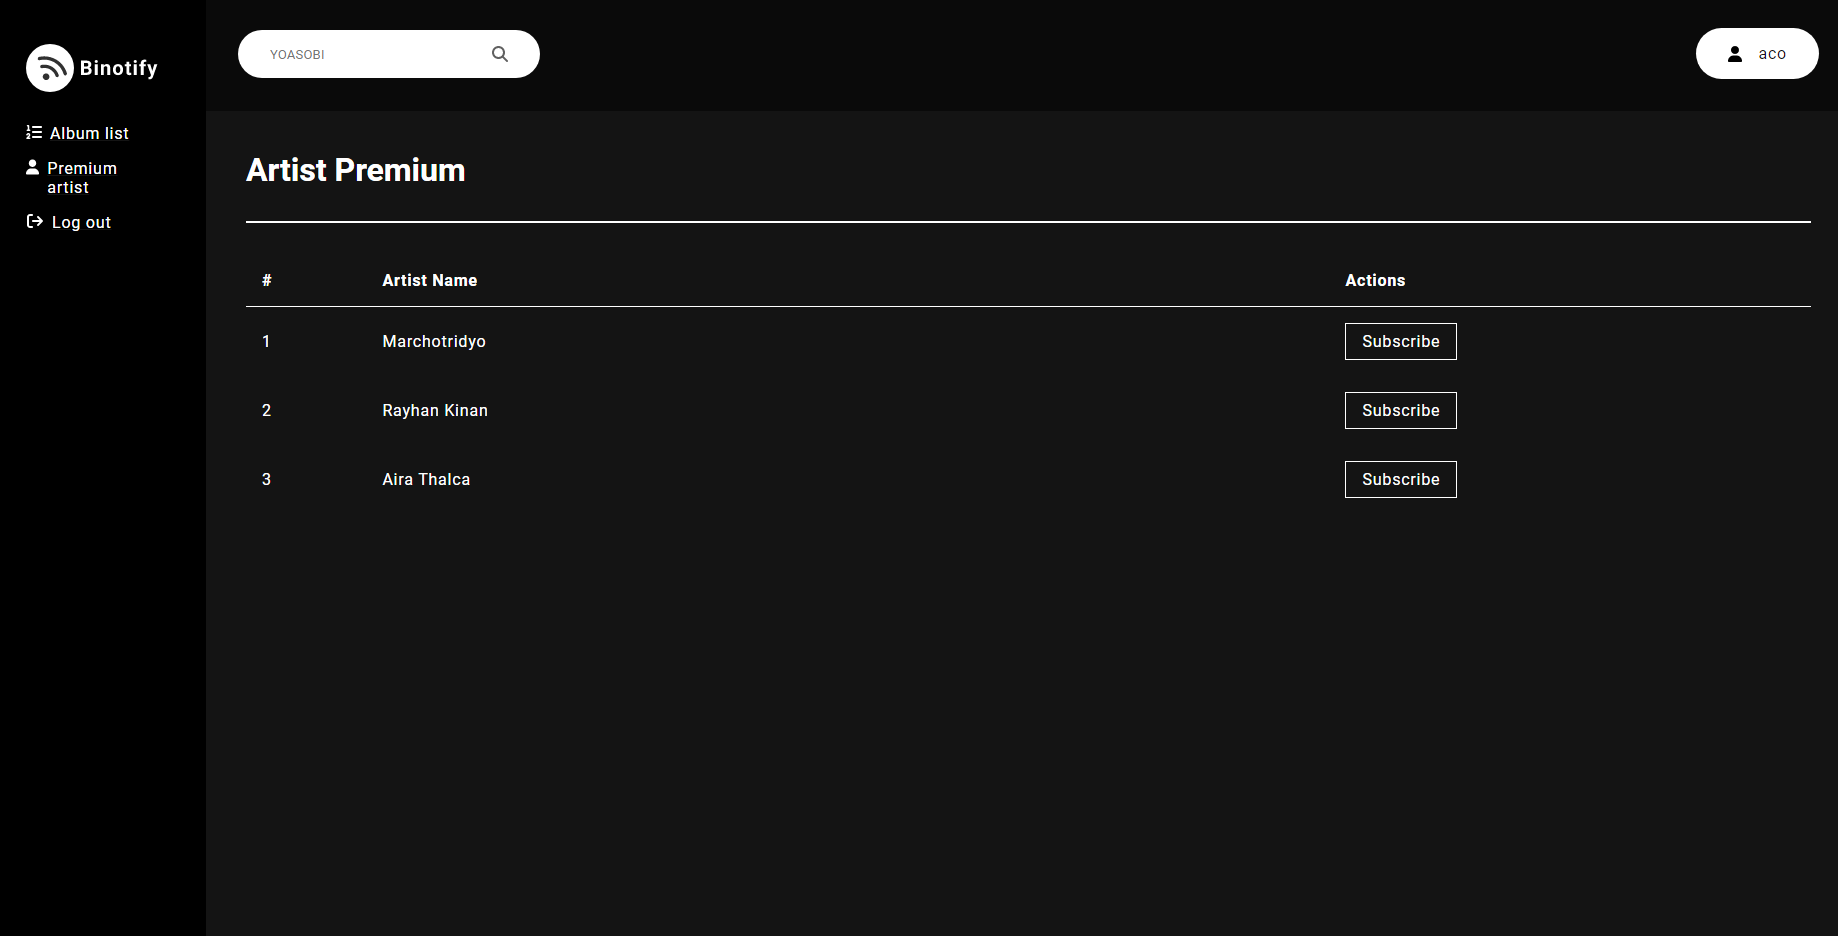Subscribe to artist Marchotridyo
Screen dimensions: 1838x936
click(x=1400, y=341)
